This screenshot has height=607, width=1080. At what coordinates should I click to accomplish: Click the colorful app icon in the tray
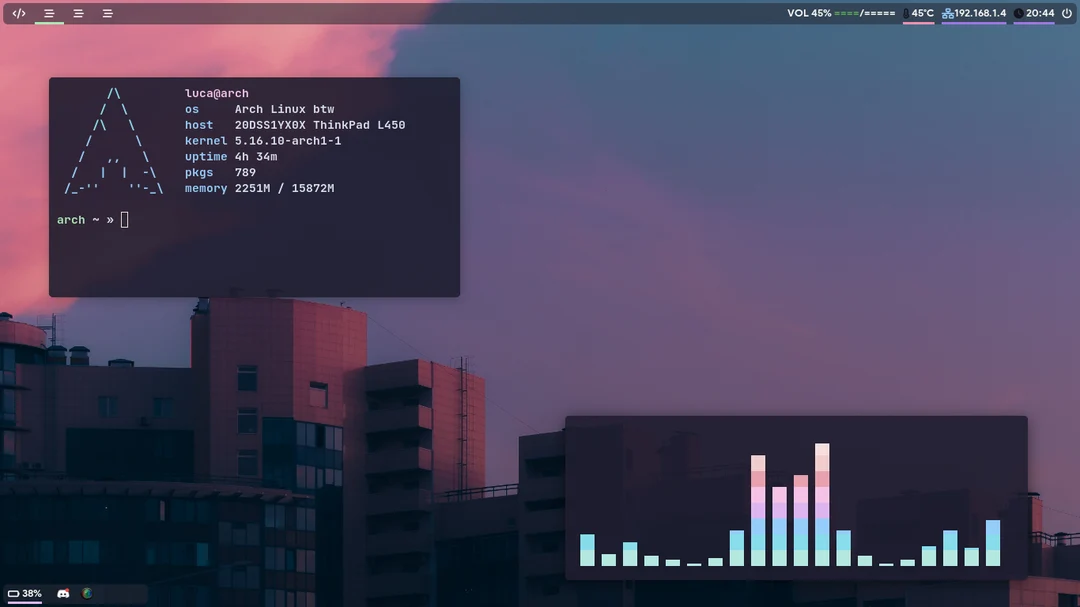point(87,593)
